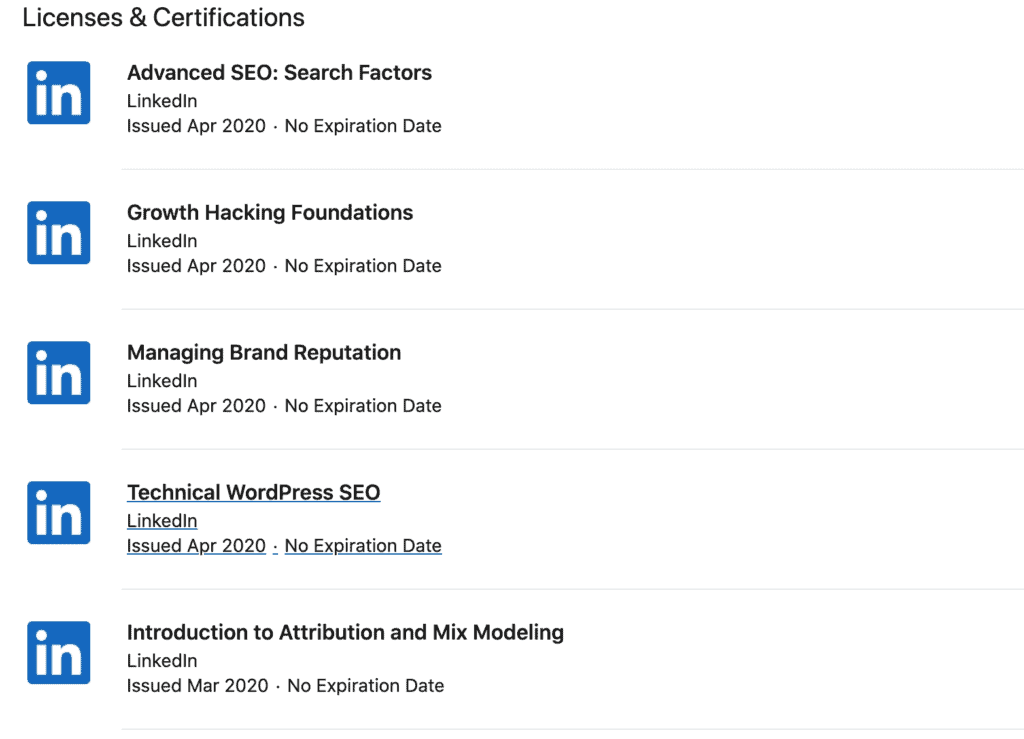Open Introduction to Attribution and Mix Modeling
1024x739 pixels.
[345, 632]
